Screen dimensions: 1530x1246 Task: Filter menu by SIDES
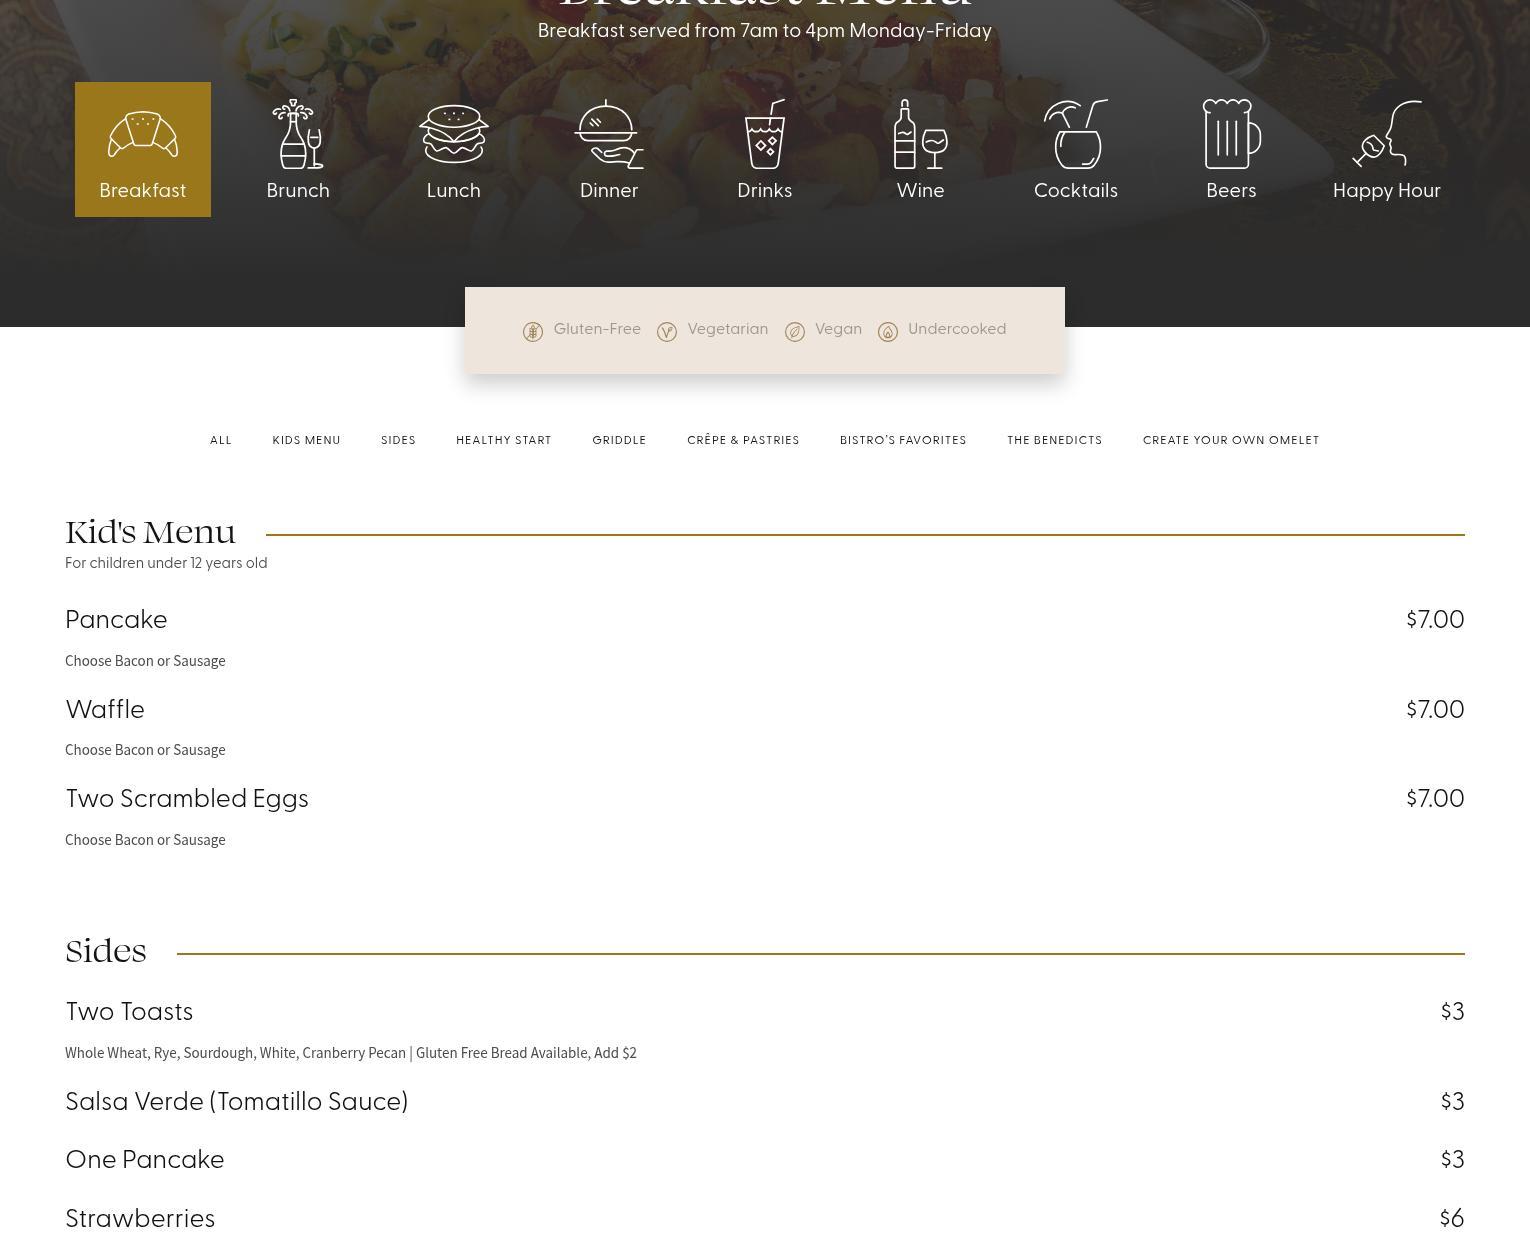click(398, 440)
